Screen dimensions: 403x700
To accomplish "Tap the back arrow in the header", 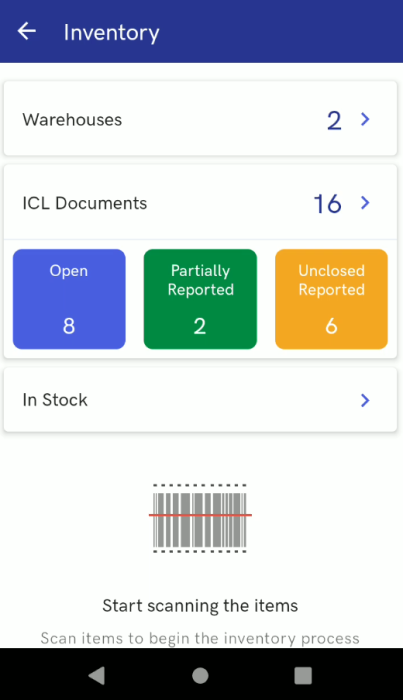I will [27, 31].
